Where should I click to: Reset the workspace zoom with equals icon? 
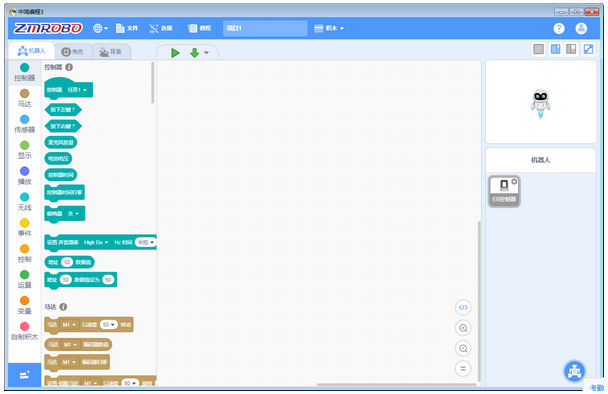pyautogui.click(x=463, y=368)
